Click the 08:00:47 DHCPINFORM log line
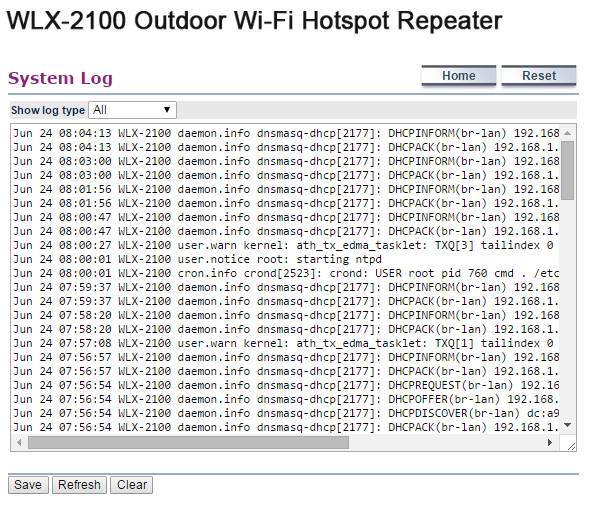The height and width of the screenshot is (505, 600). coord(286,217)
